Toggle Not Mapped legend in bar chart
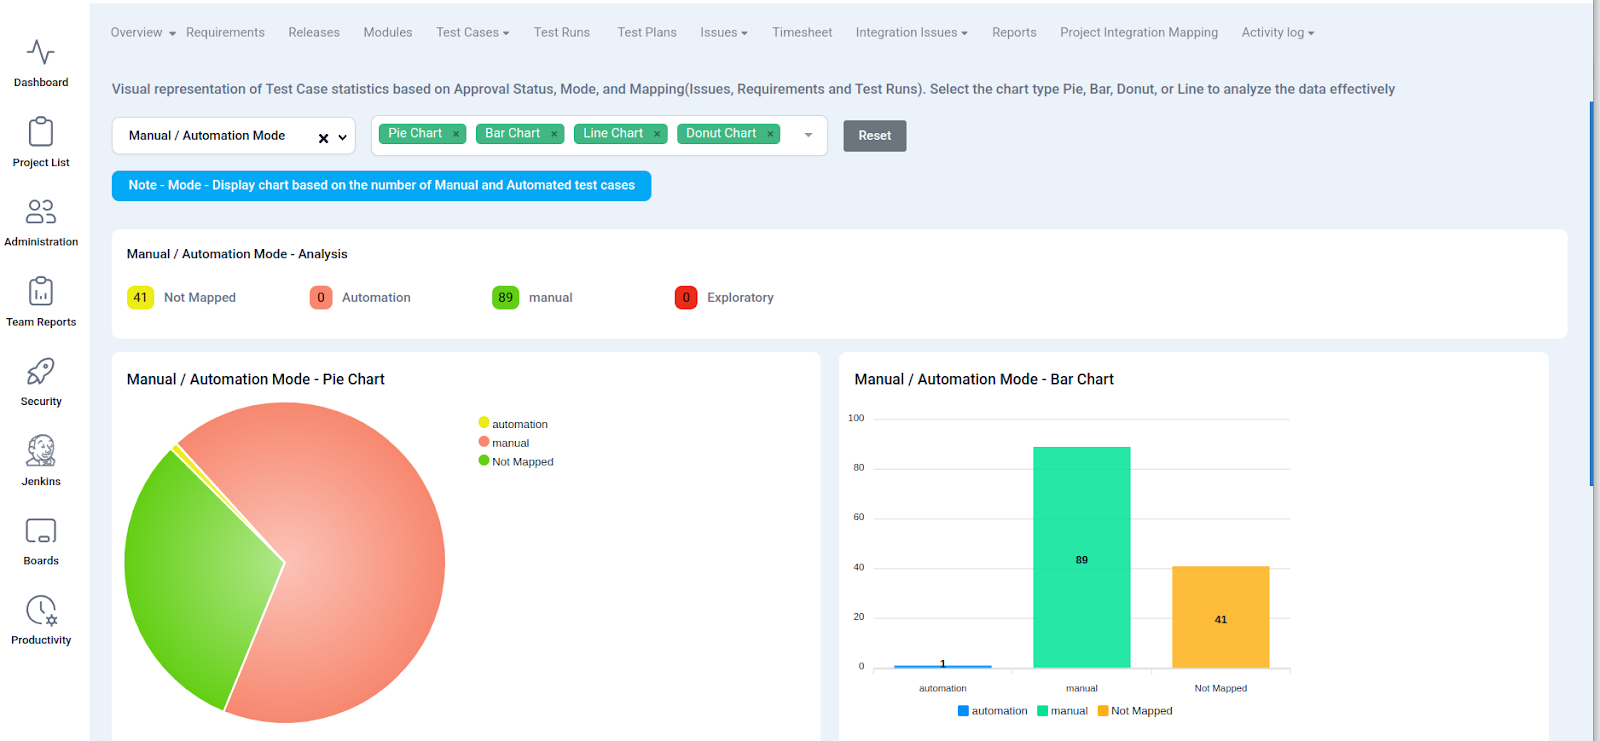1600x741 pixels. point(1135,711)
